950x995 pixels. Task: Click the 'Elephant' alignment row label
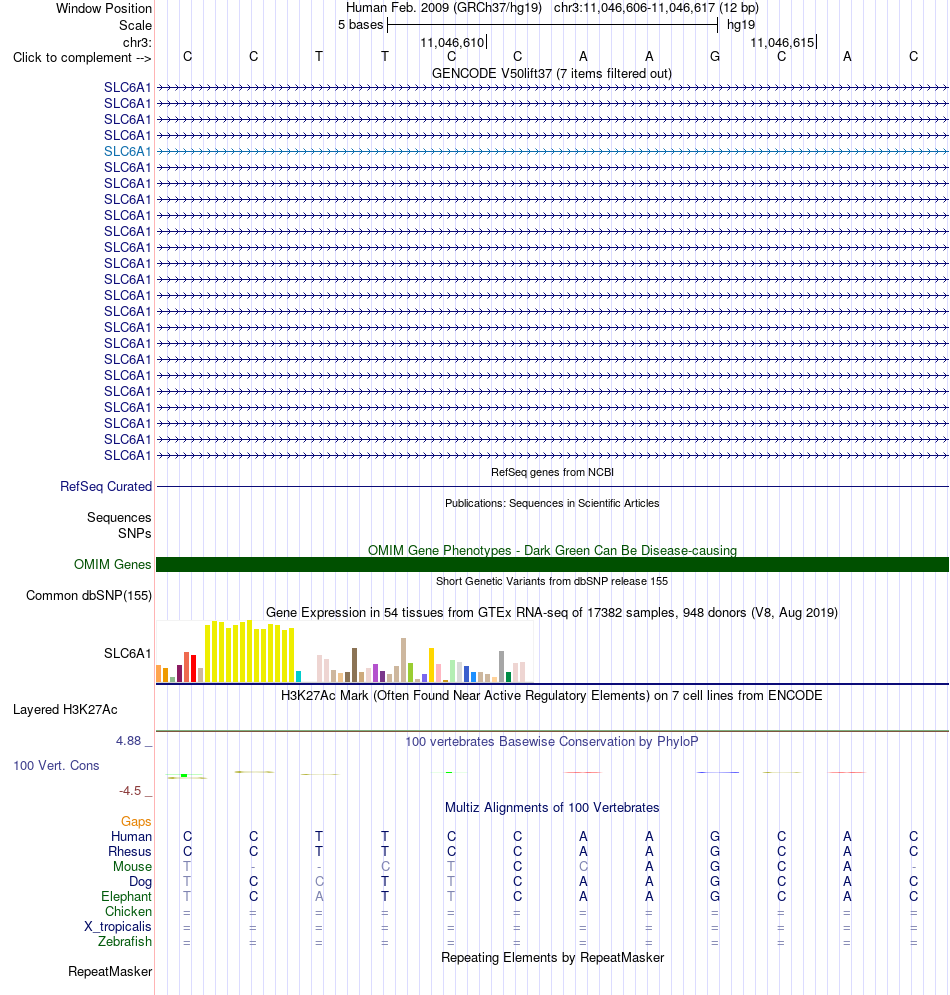pyautogui.click(x=126, y=897)
